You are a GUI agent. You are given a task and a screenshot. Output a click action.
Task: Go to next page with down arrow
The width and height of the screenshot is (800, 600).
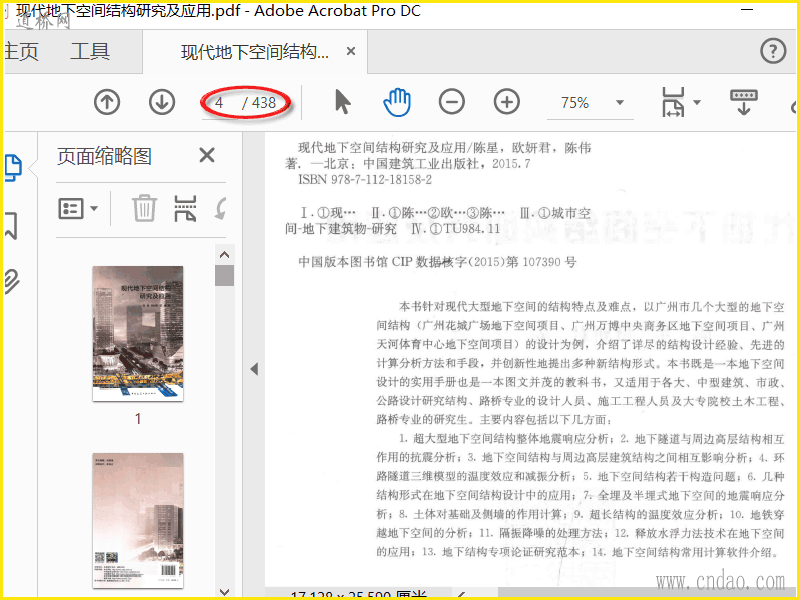[162, 102]
